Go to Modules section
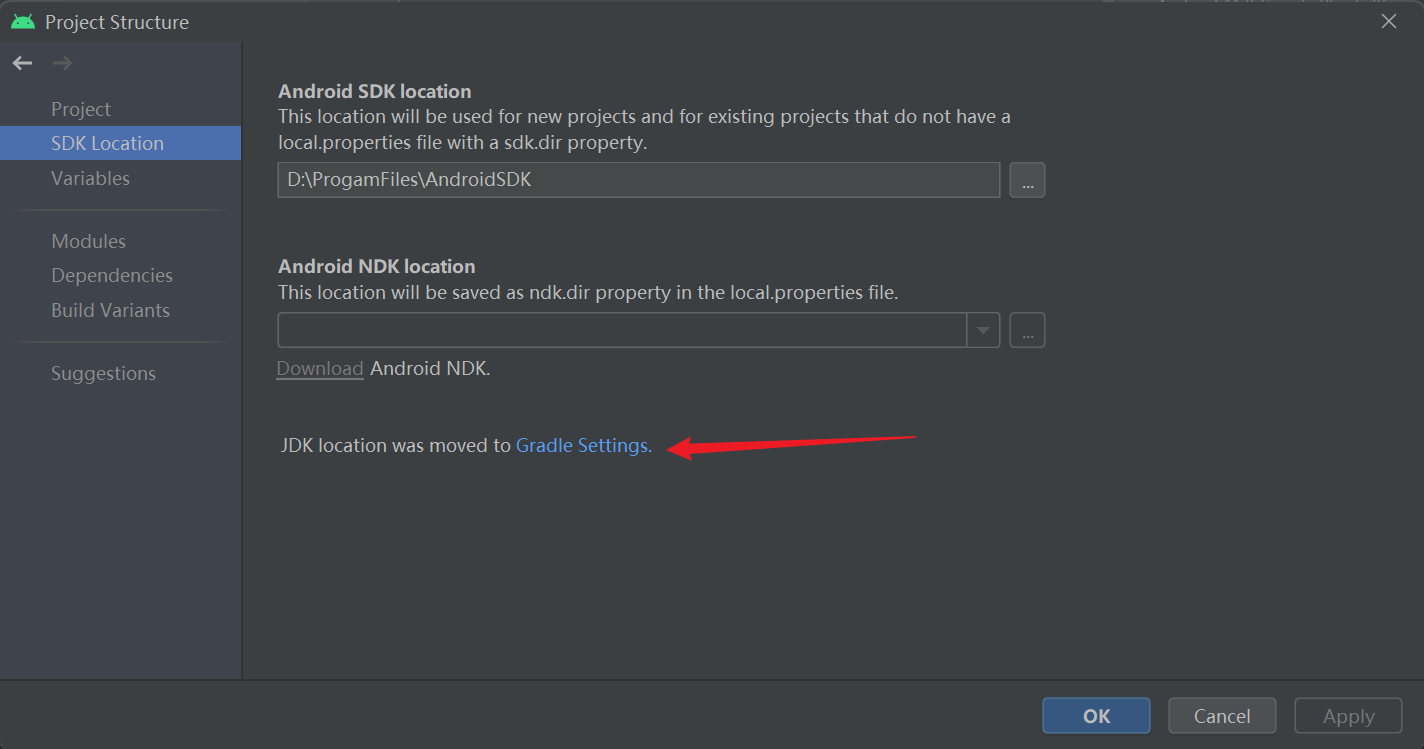The image size is (1424, 749). (x=88, y=241)
